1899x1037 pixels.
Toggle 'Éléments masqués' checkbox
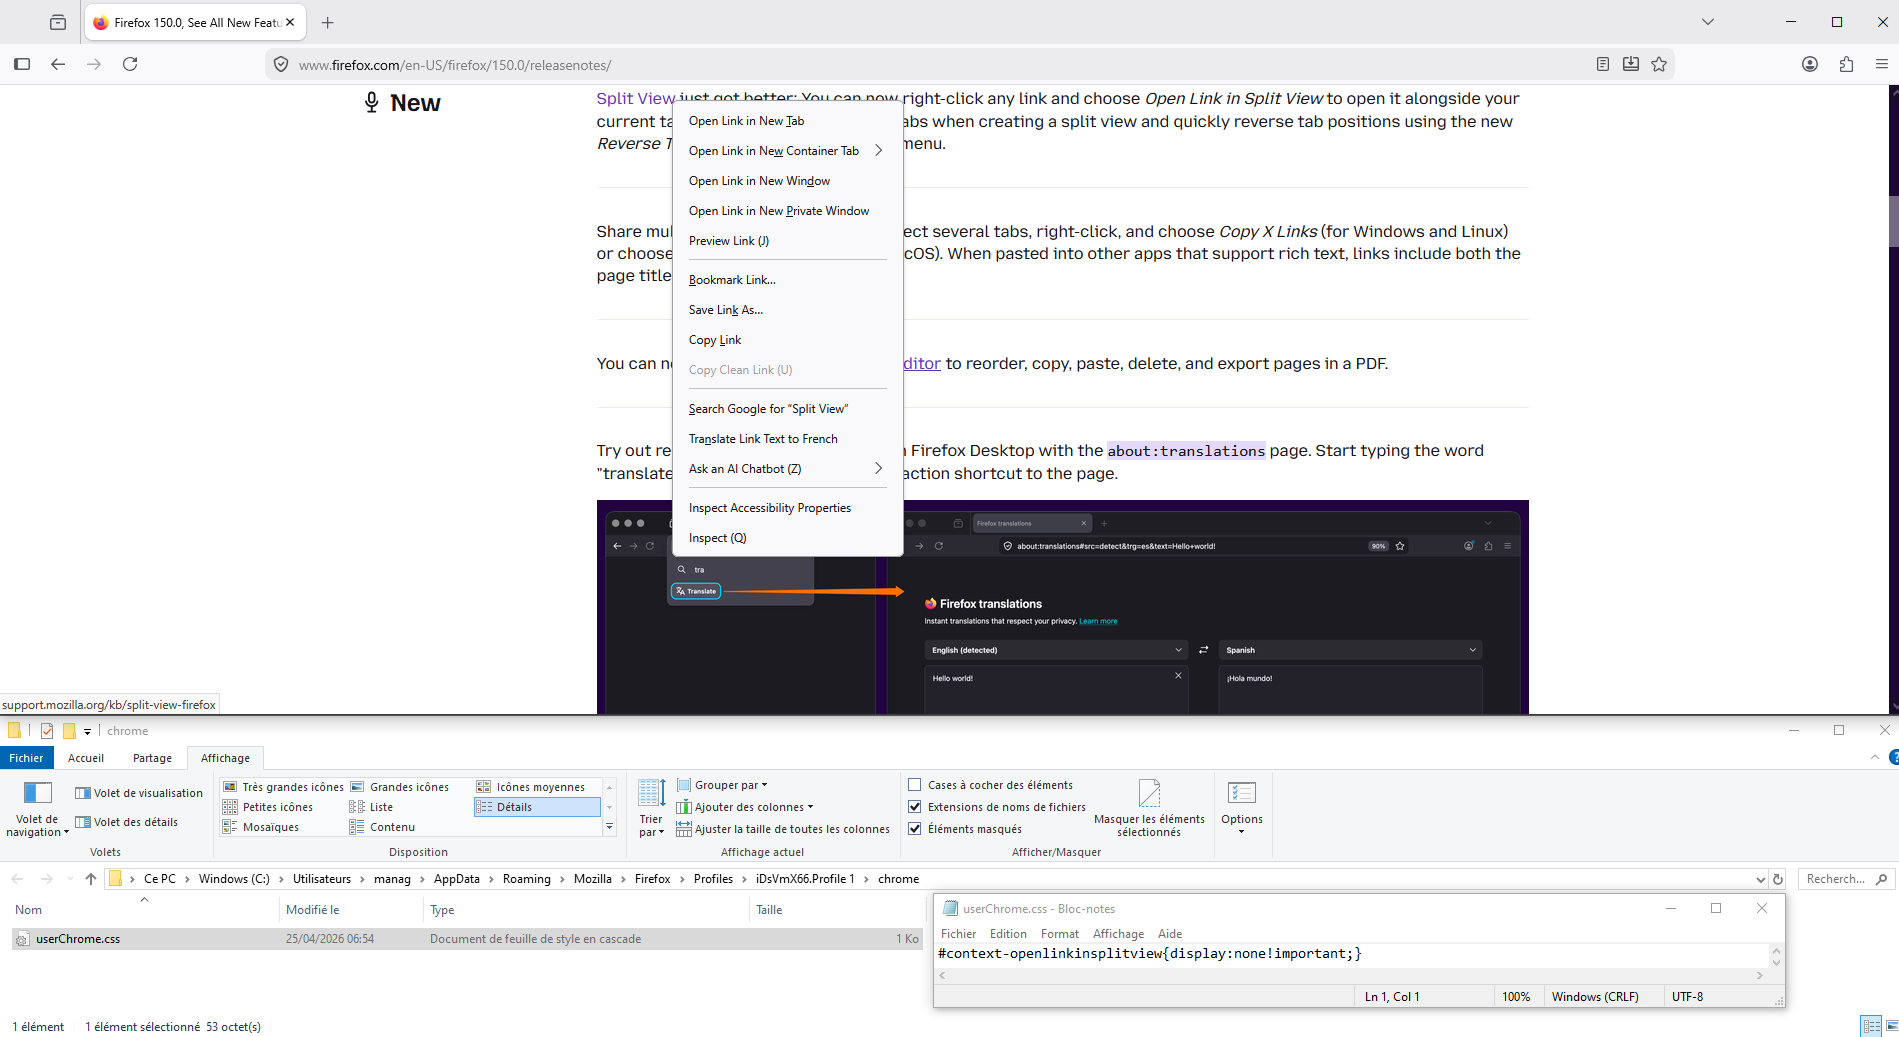coord(914,829)
